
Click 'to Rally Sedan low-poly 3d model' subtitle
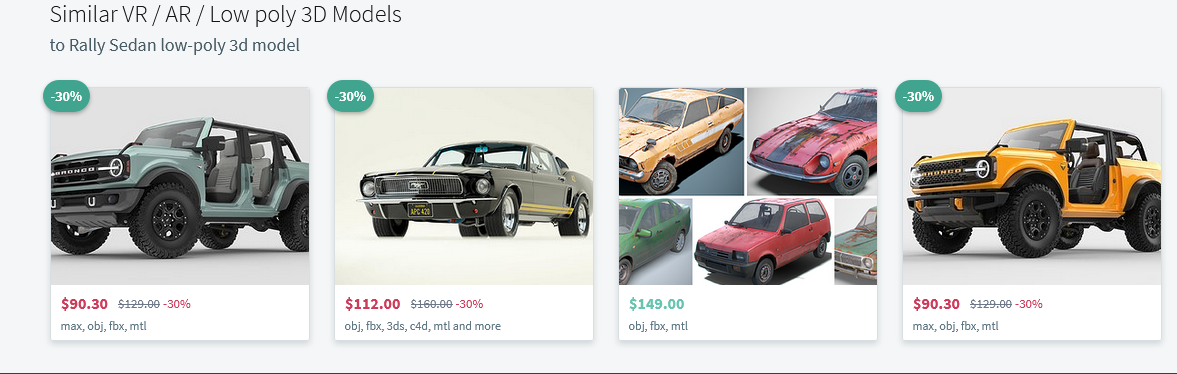174,45
